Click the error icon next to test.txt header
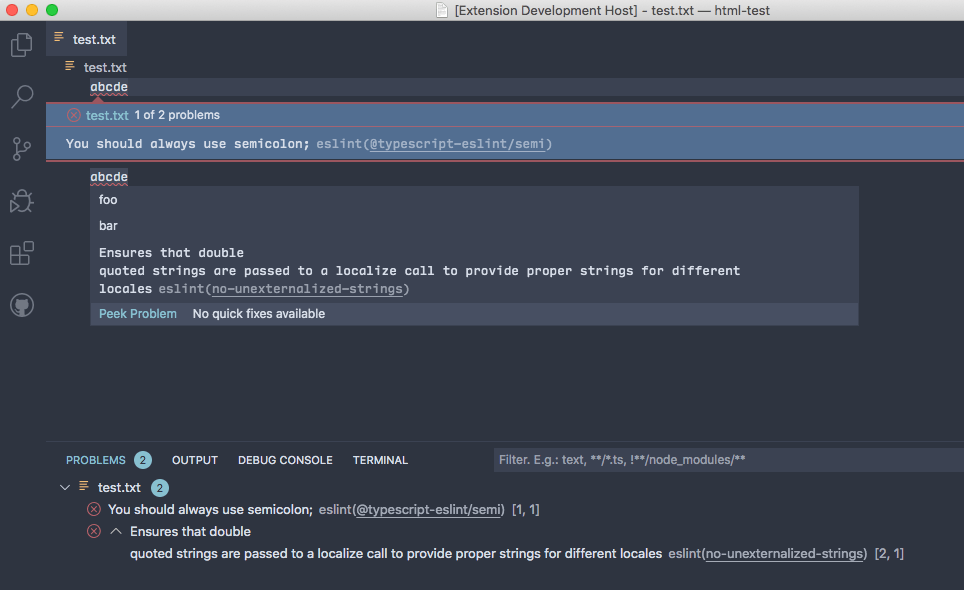This screenshot has width=964, height=590. click(x=73, y=115)
